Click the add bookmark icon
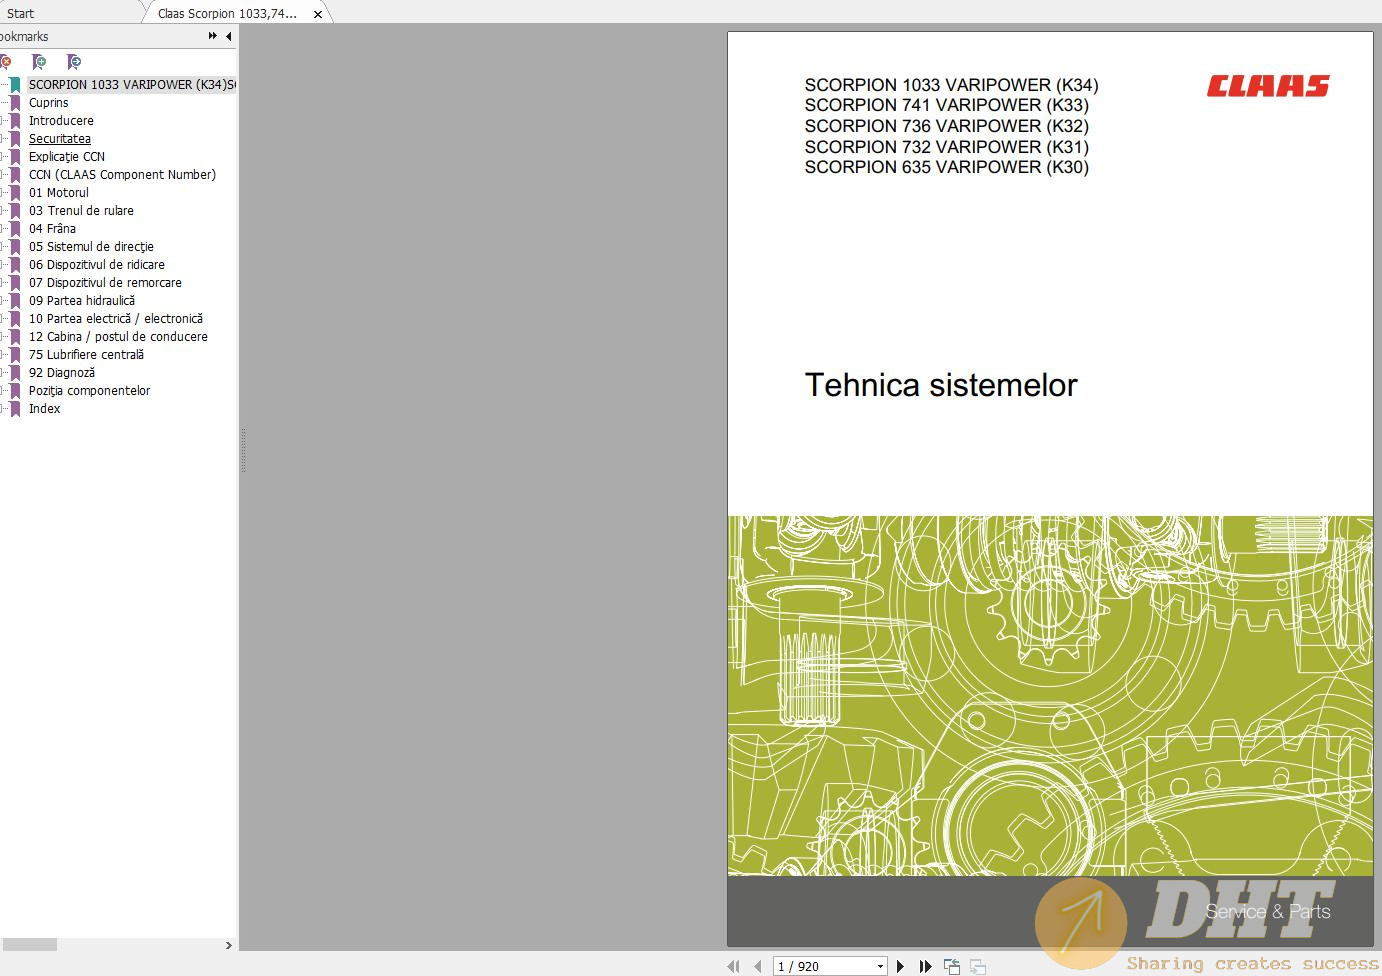This screenshot has width=1382, height=976. pyautogui.click(x=39, y=62)
